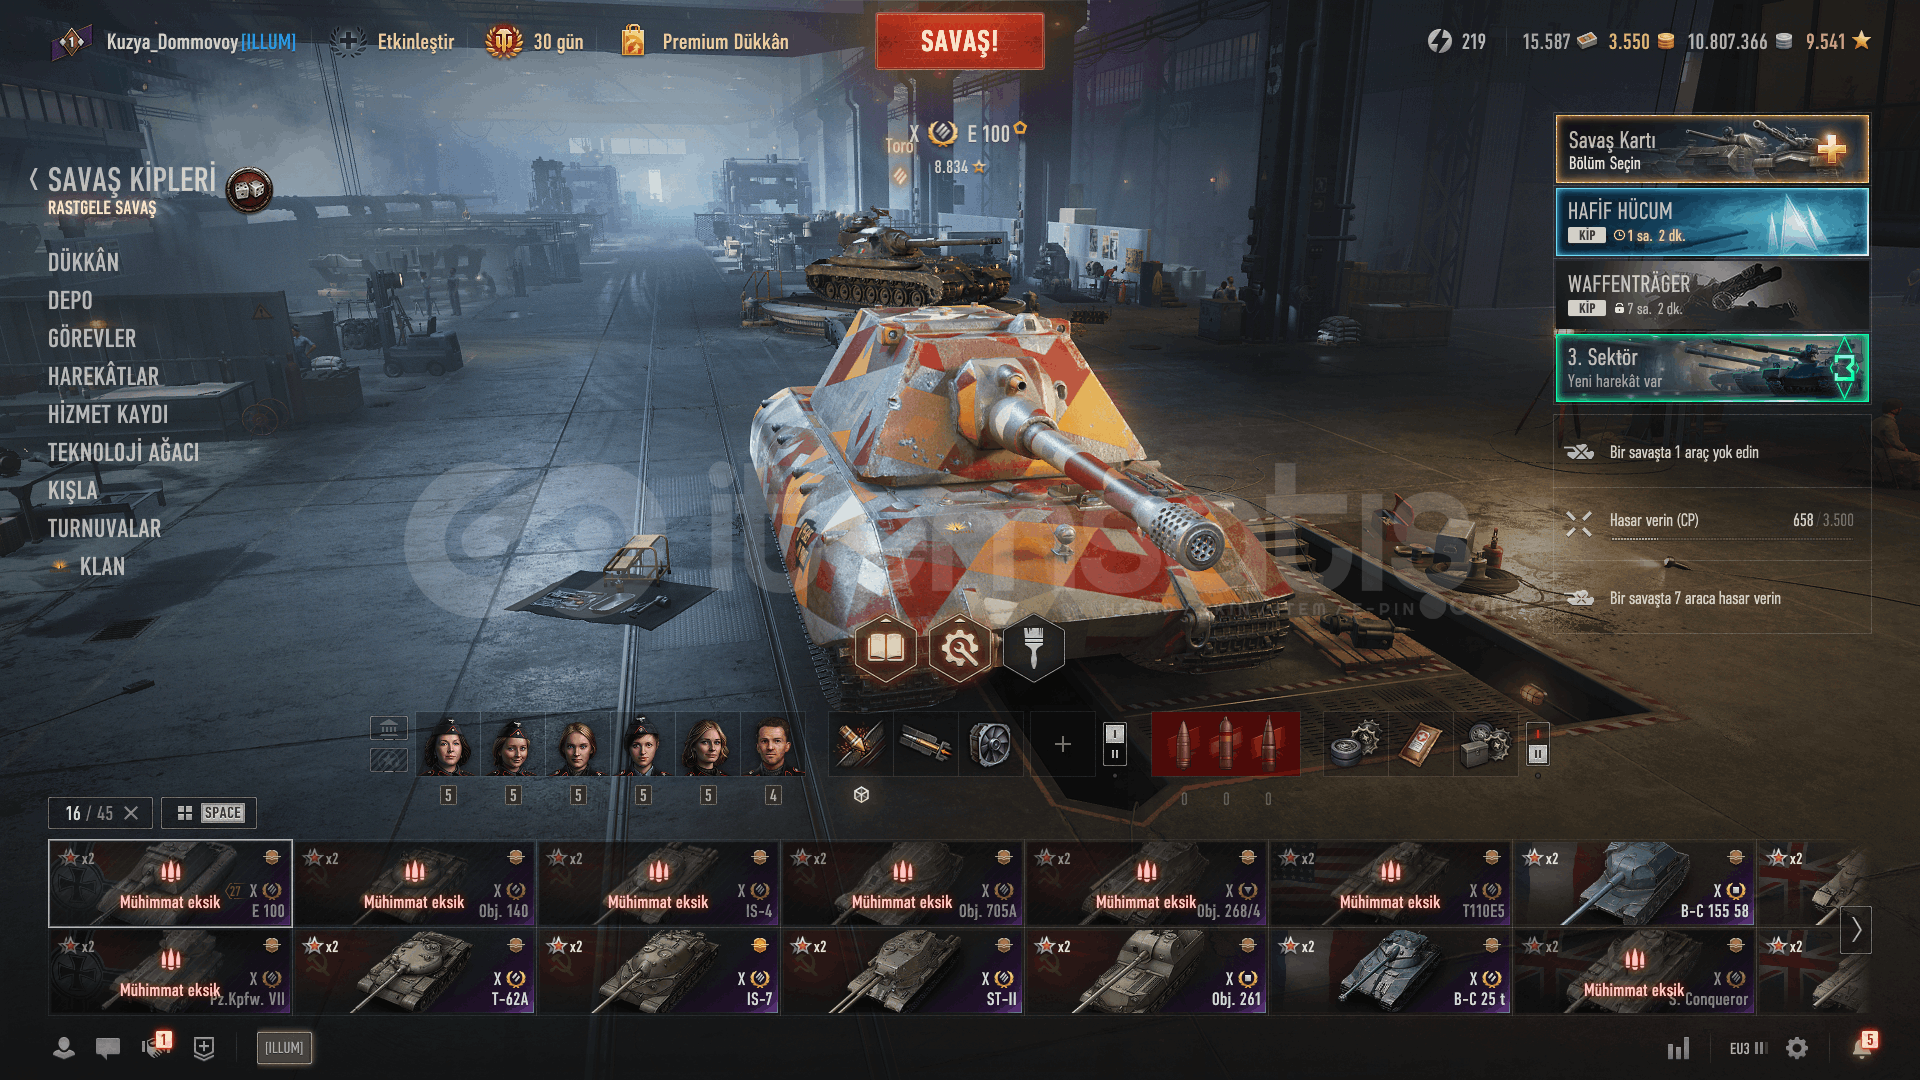The height and width of the screenshot is (1080, 1920).
Task: Open the chat speech bubble icon
Action: (108, 1047)
